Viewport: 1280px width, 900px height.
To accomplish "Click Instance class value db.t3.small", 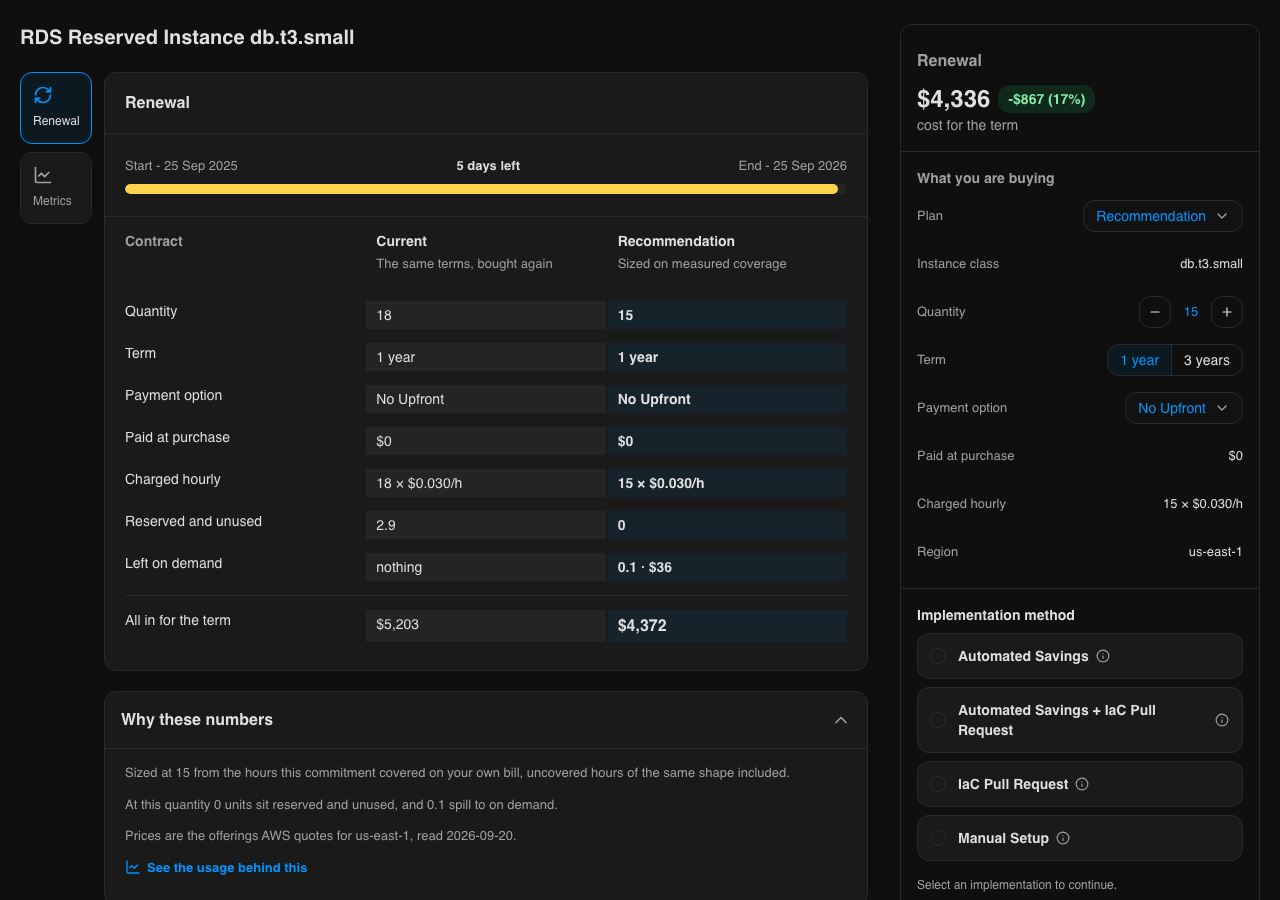I will (x=1211, y=264).
